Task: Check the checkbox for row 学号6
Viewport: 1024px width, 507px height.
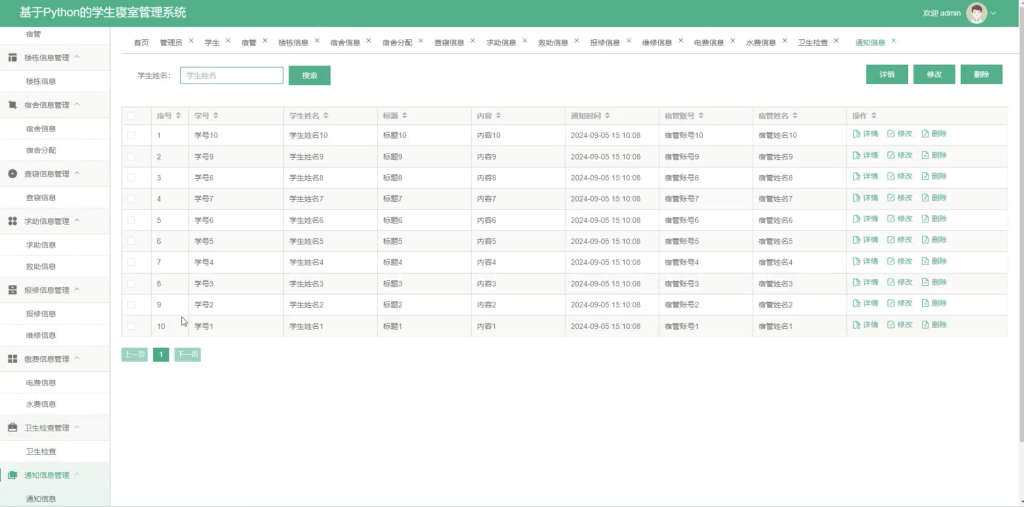Action: 131,220
